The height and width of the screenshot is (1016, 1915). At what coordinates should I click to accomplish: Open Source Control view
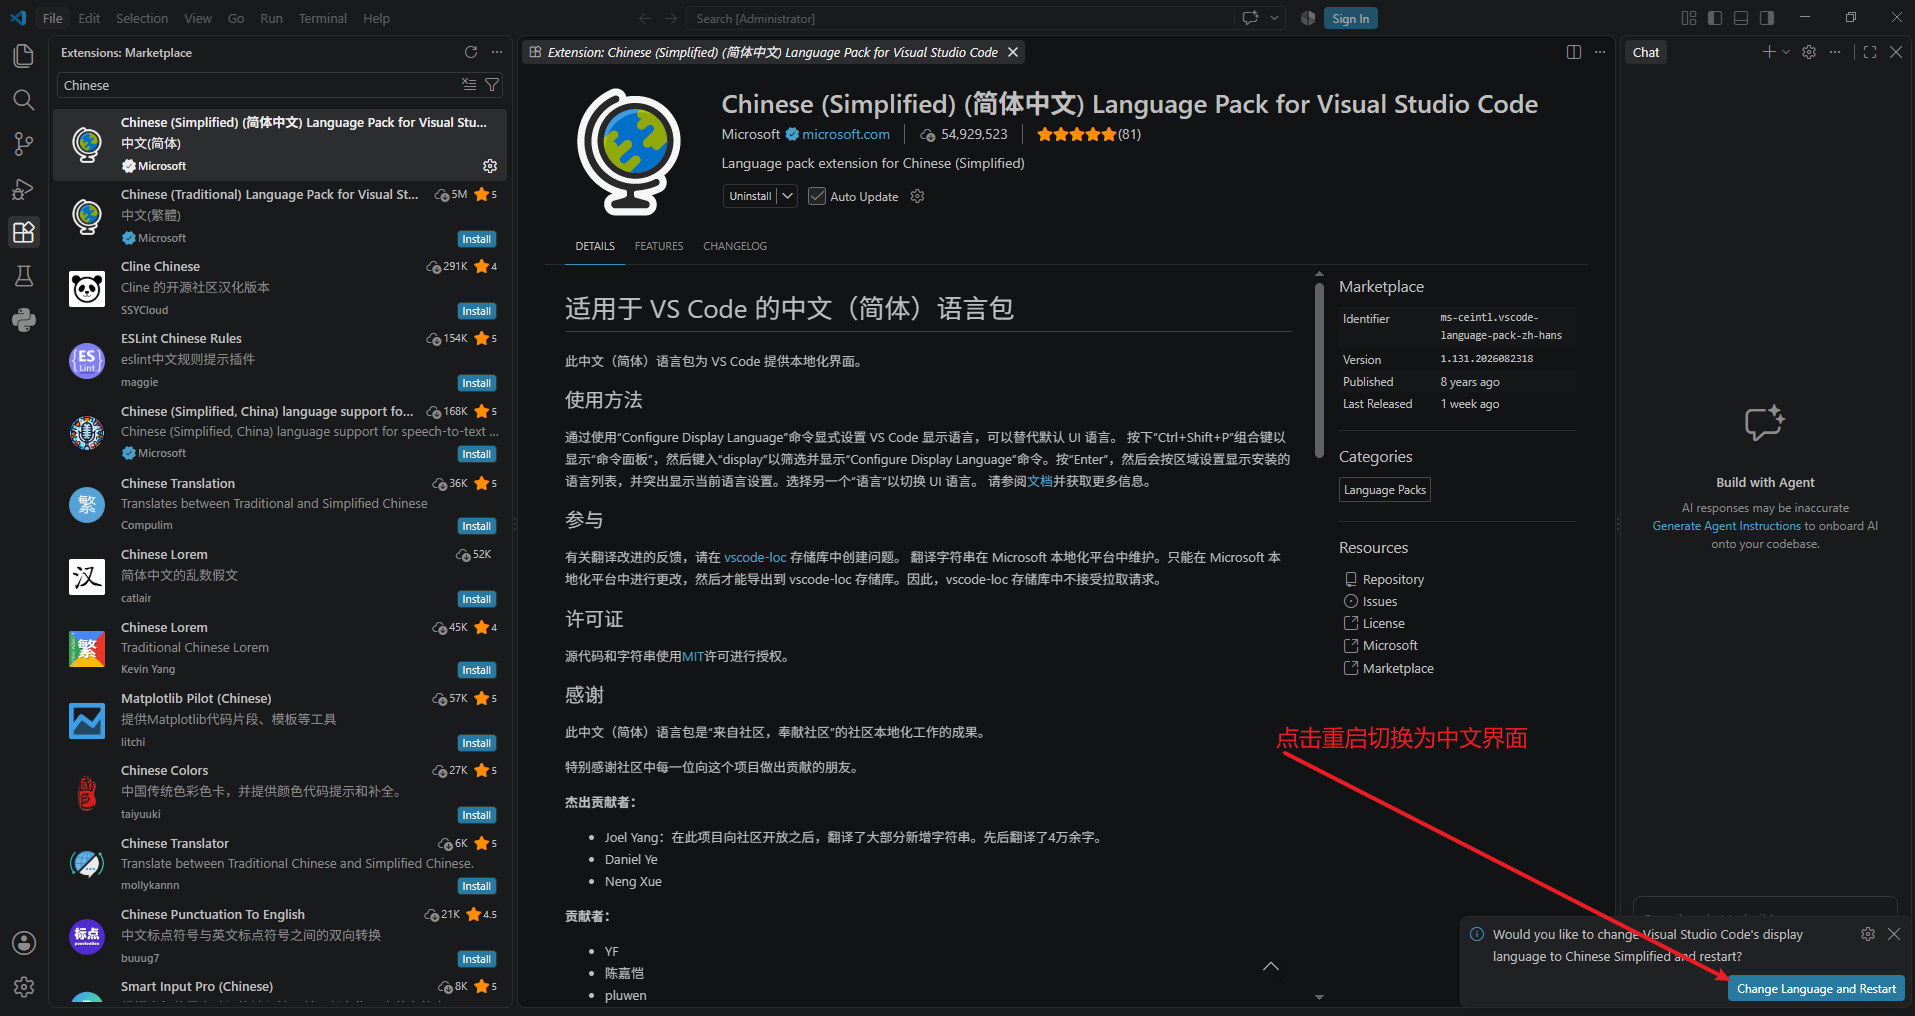[x=24, y=144]
